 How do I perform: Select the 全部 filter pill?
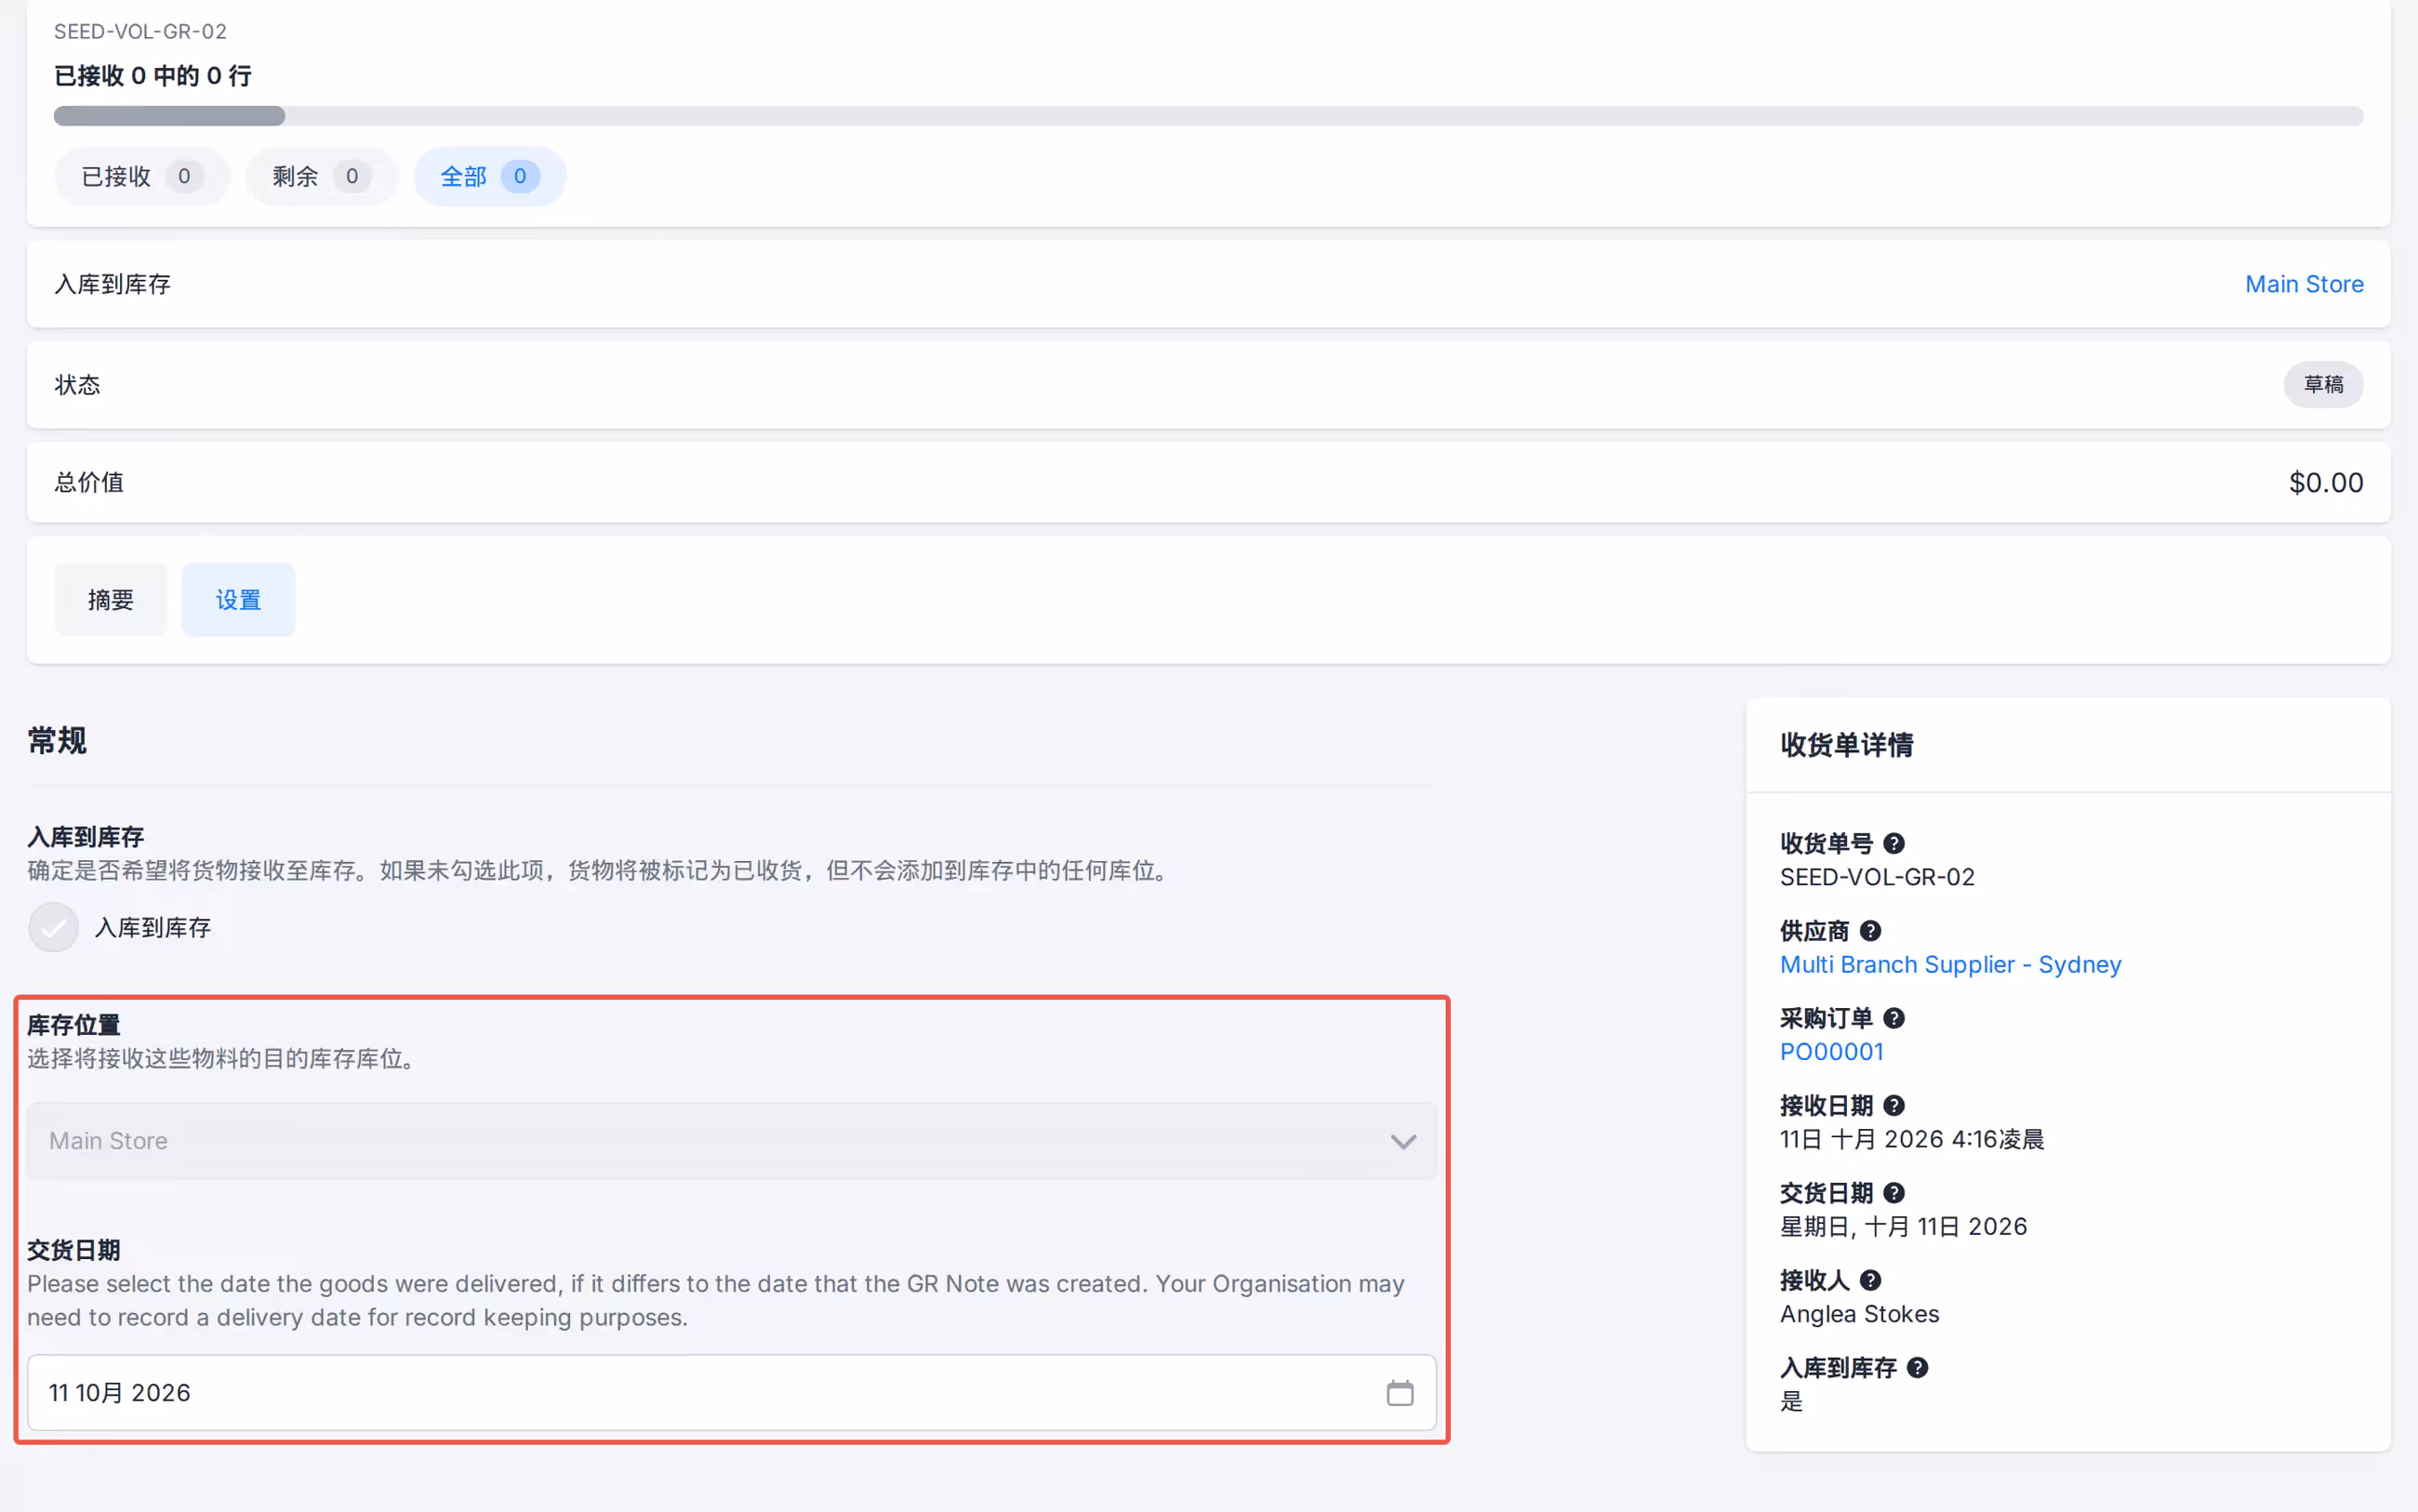click(x=490, y=176)
